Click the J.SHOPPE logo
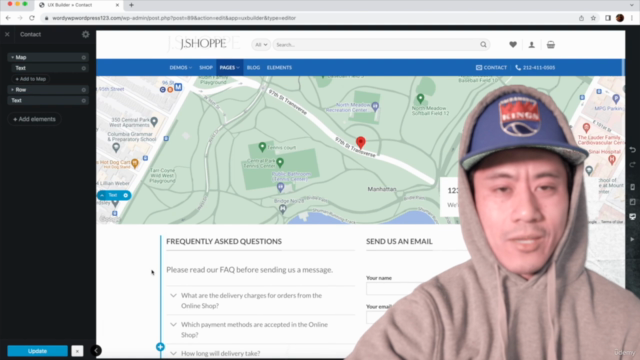This screenshot has width=640, height=360. pos(203,44)
